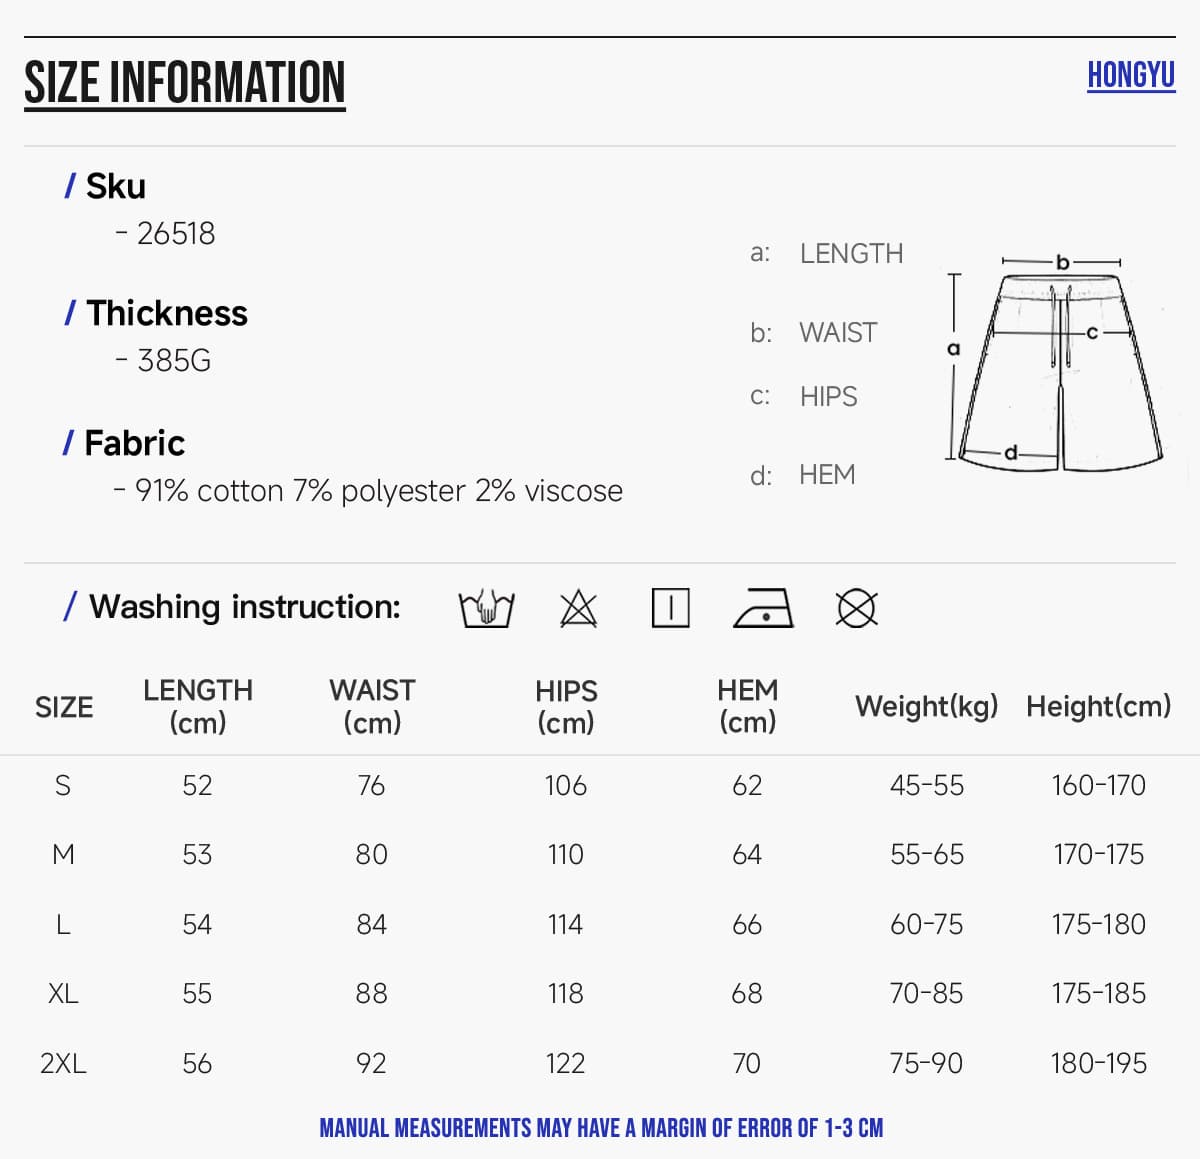The height and width of the screenshot is (1159, 1200).
Task: Click the do-not-dry-clean circle icon
Action: 856,608
